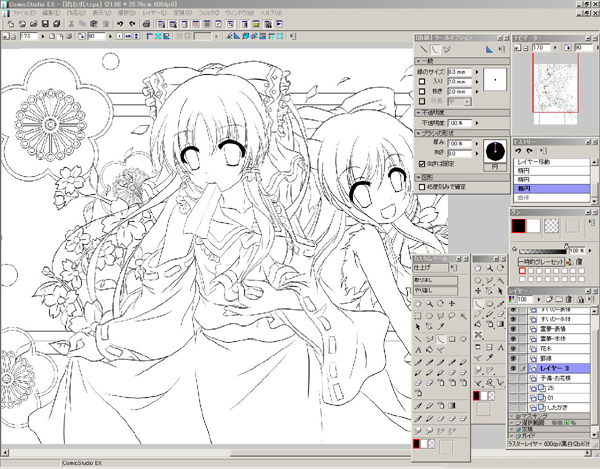Uncheck the fixed direction checkbox under brush shape

click(422, 164)
